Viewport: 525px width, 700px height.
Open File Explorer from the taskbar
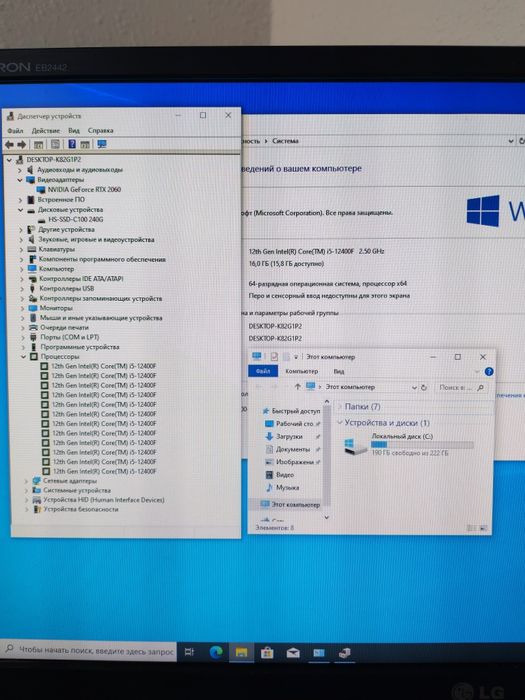click(242, 653)
